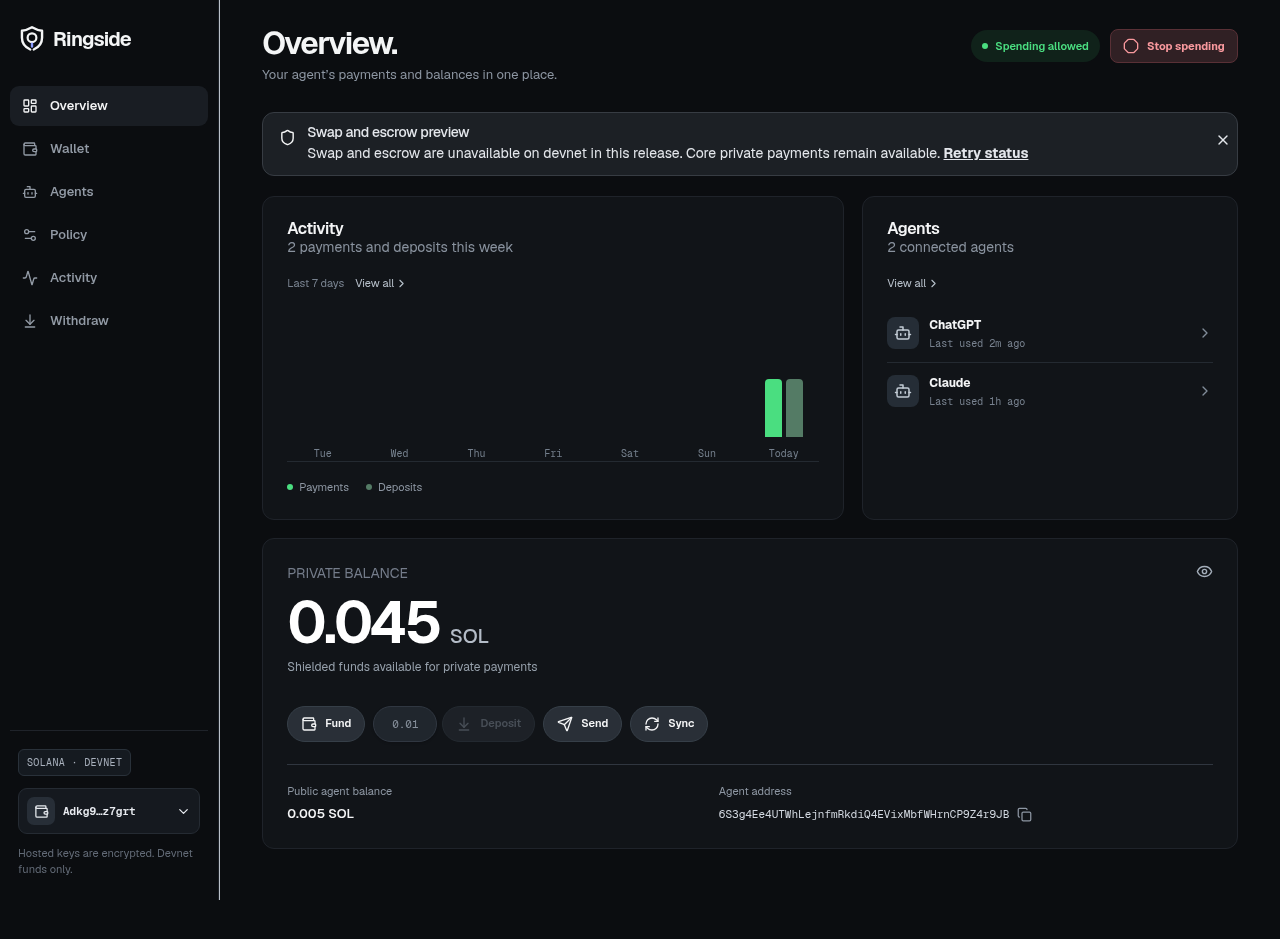
Task: Click the Send button
Action: 582,724
